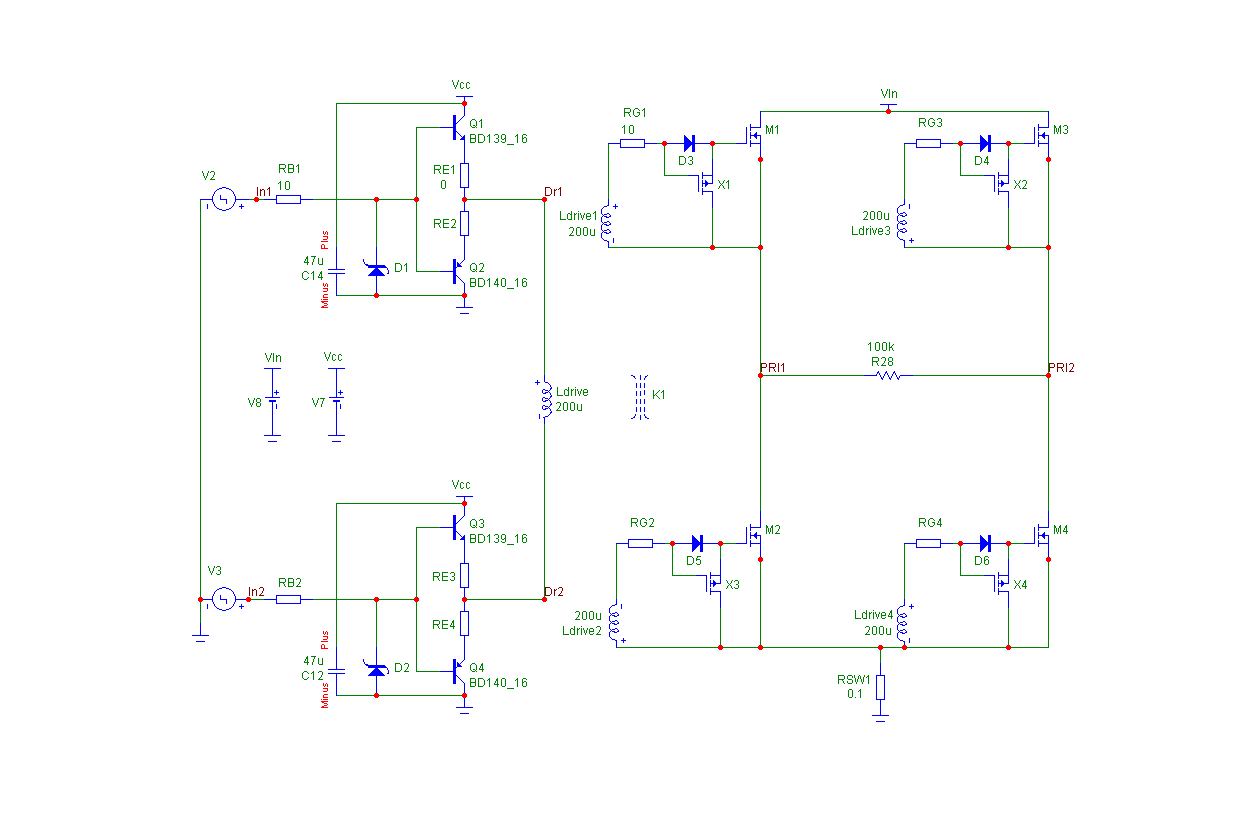This screenshot has height=813, width=1251.
Task: Click the In2 node label
Action: pos(257,591)
